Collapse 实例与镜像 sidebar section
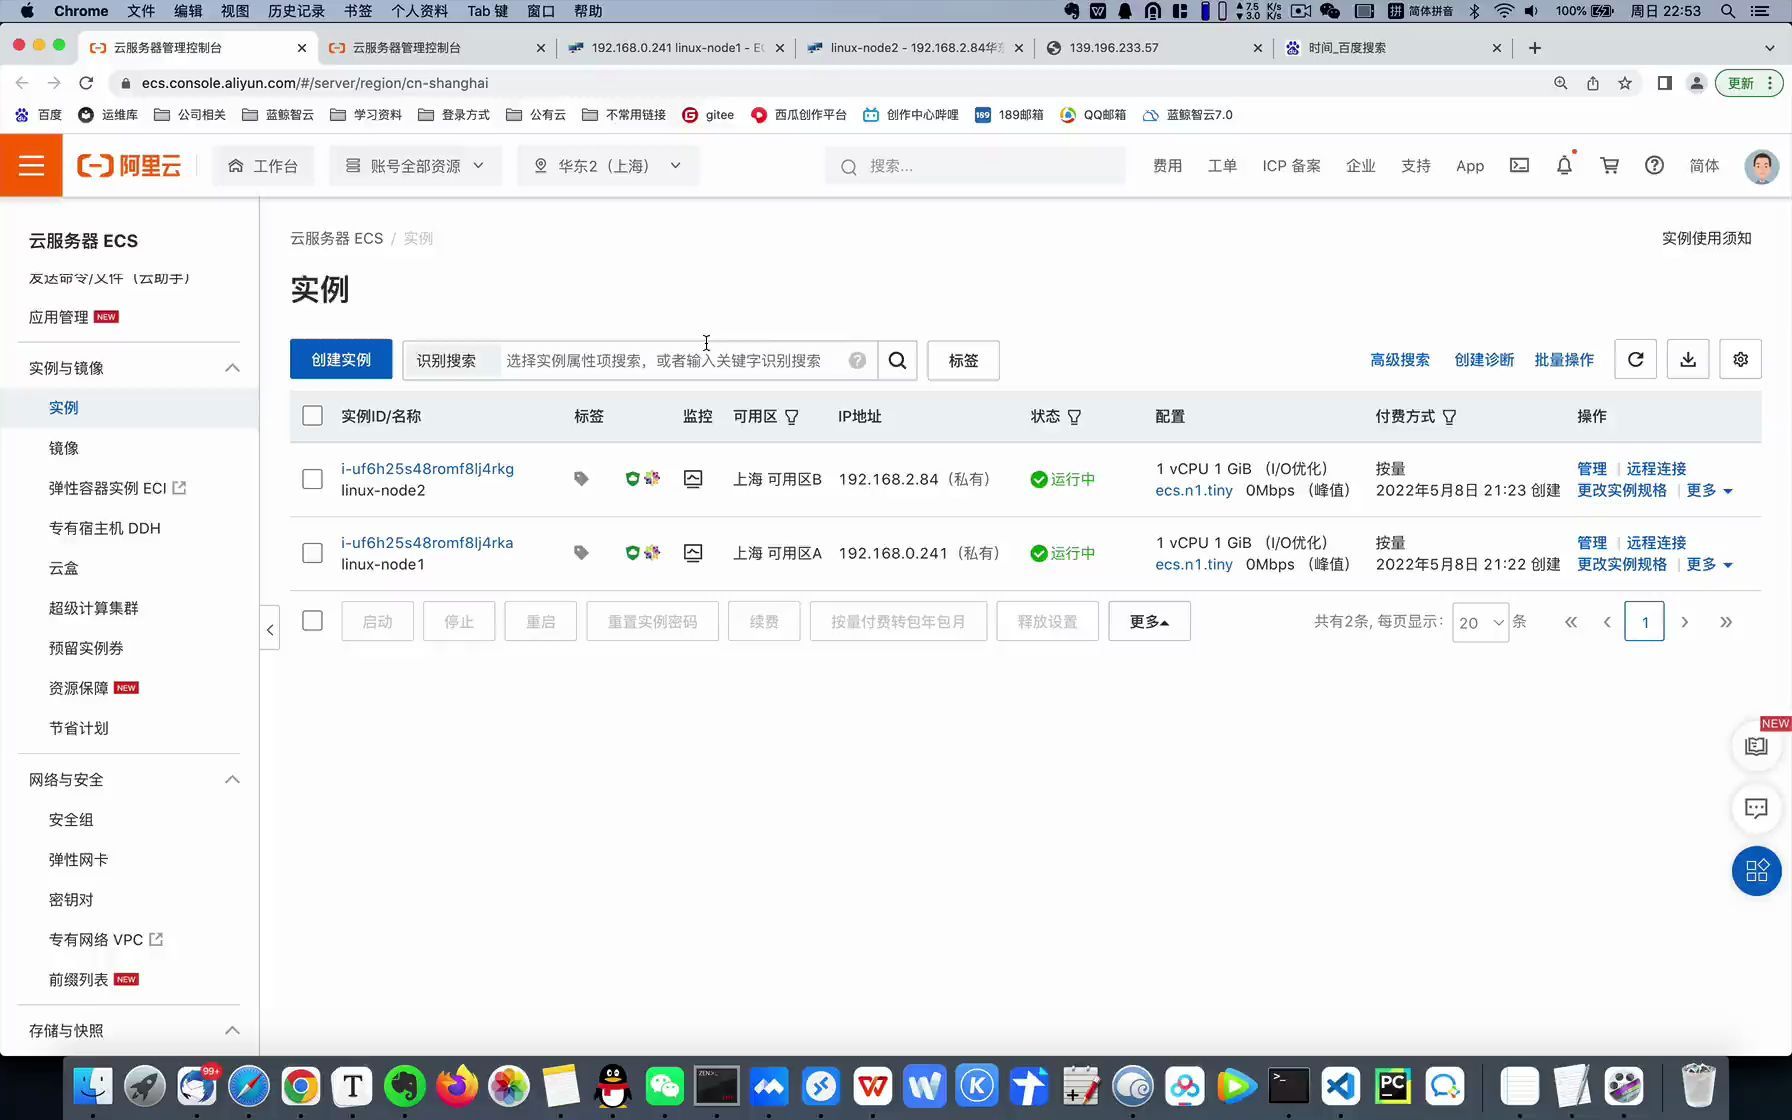 (x=232, y=368)
